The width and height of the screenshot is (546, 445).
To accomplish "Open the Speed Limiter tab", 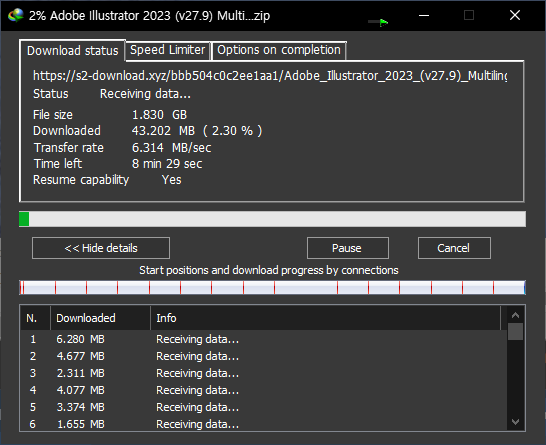I will (167, 50).
